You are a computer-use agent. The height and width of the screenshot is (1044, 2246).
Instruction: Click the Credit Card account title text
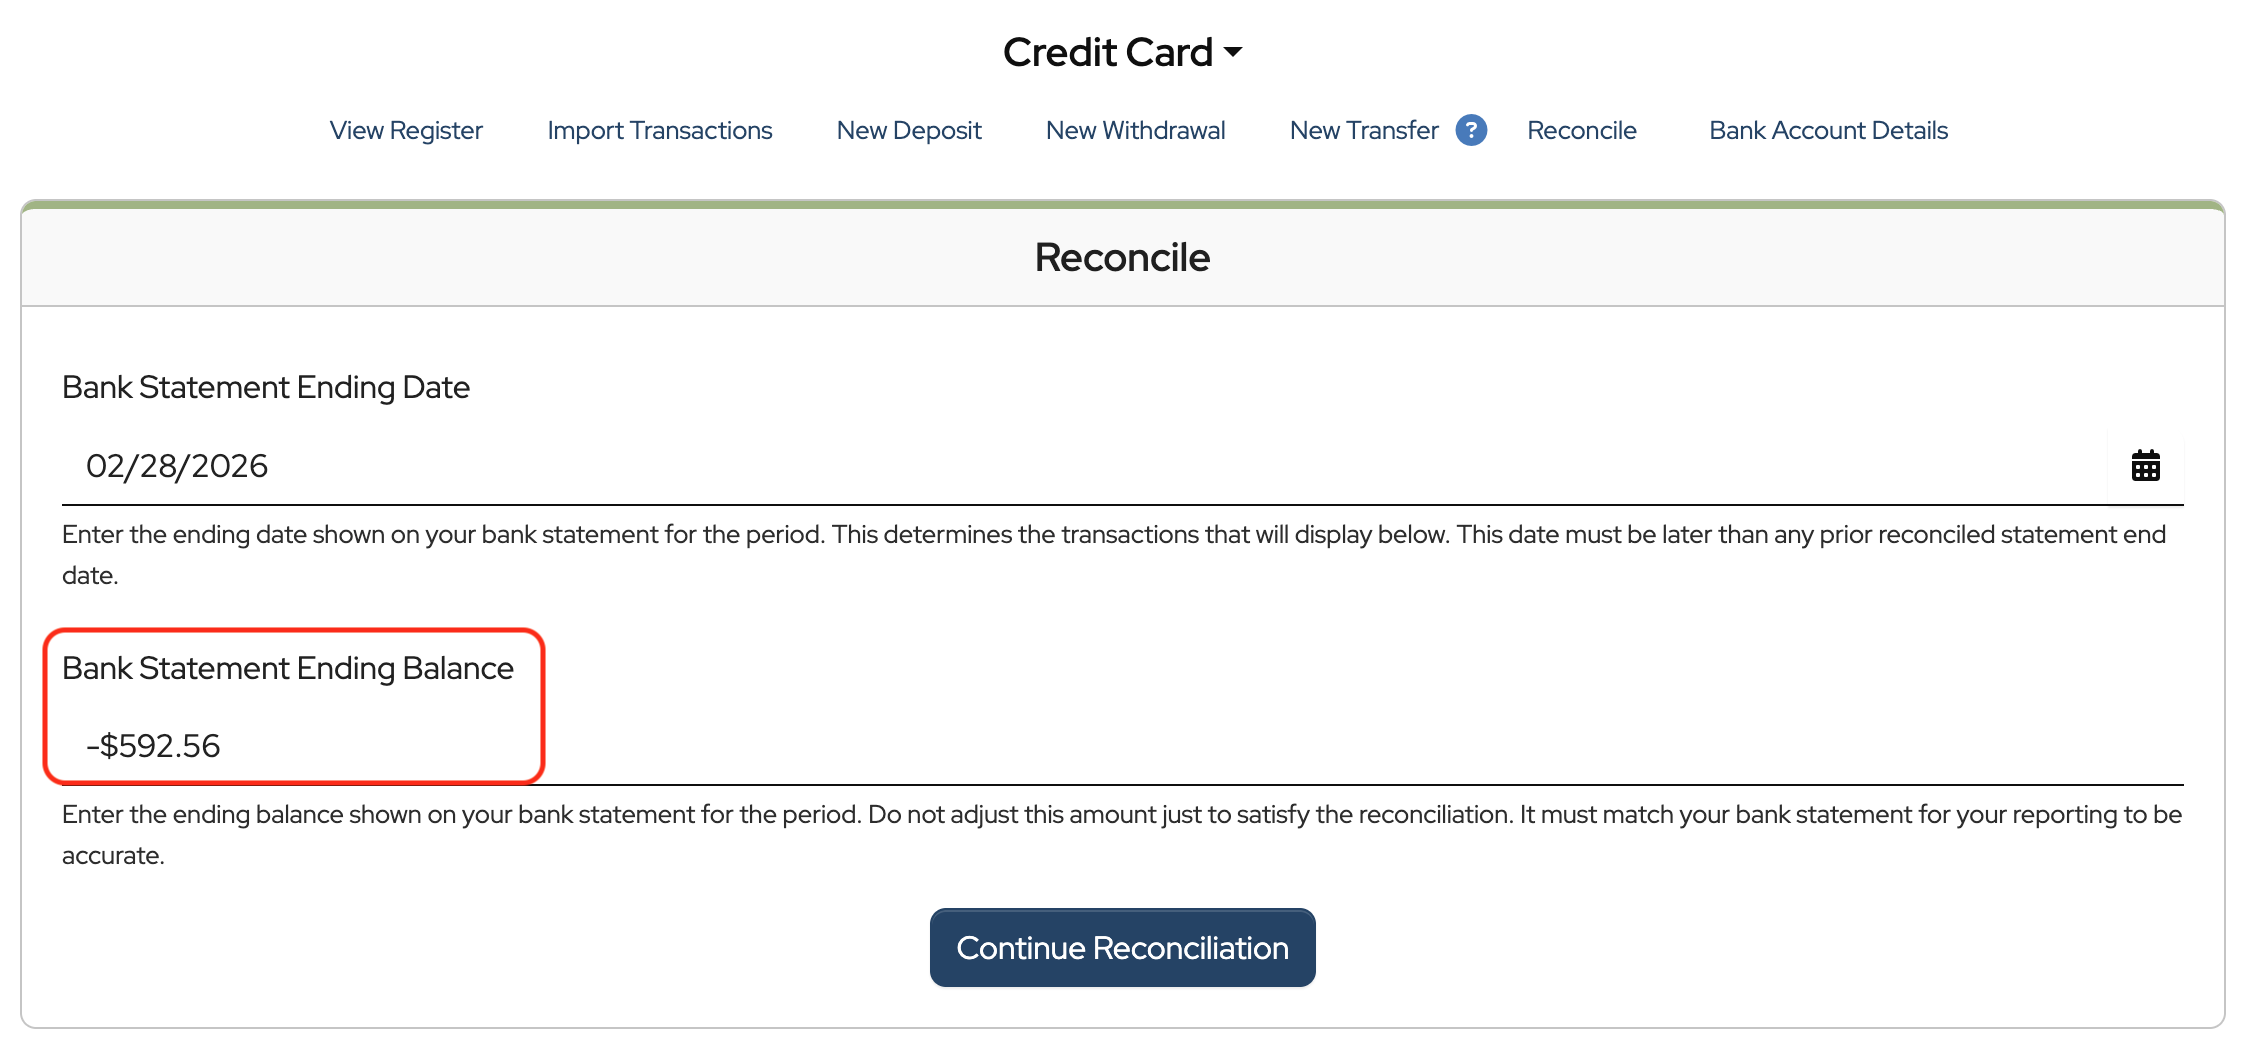tap(1107, 52)
